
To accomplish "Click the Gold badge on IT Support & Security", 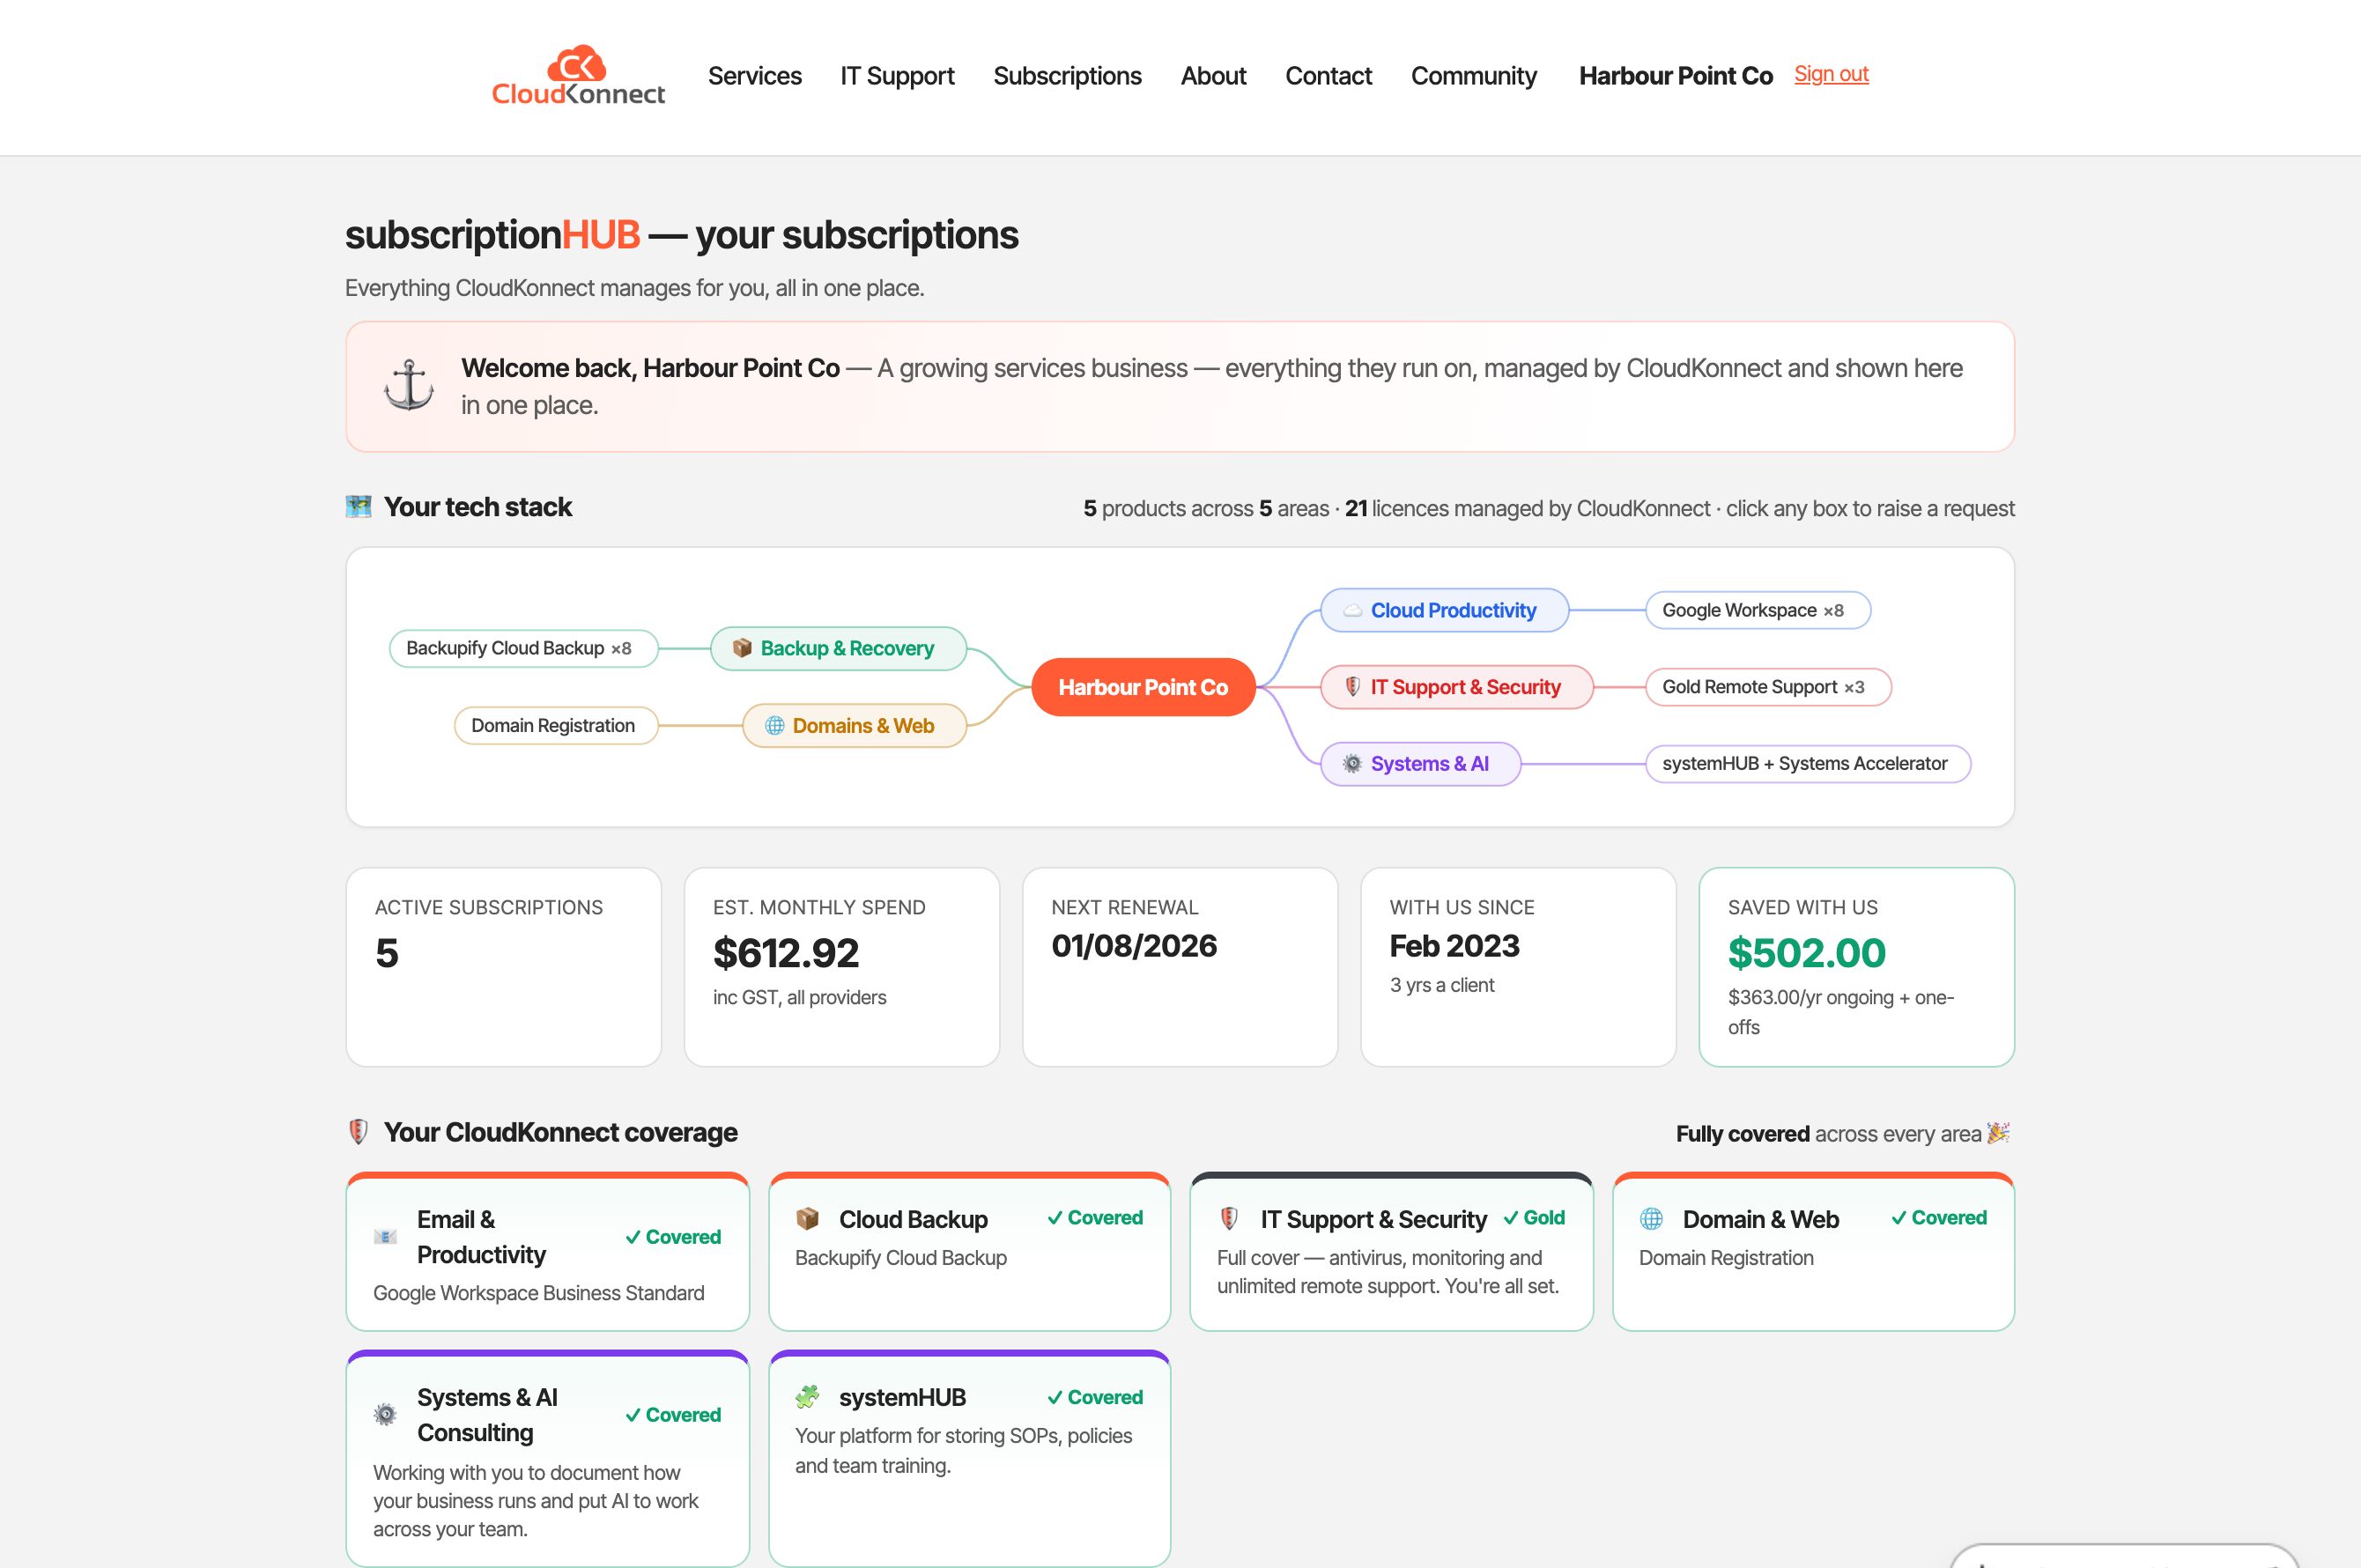I will 1534,1218.
